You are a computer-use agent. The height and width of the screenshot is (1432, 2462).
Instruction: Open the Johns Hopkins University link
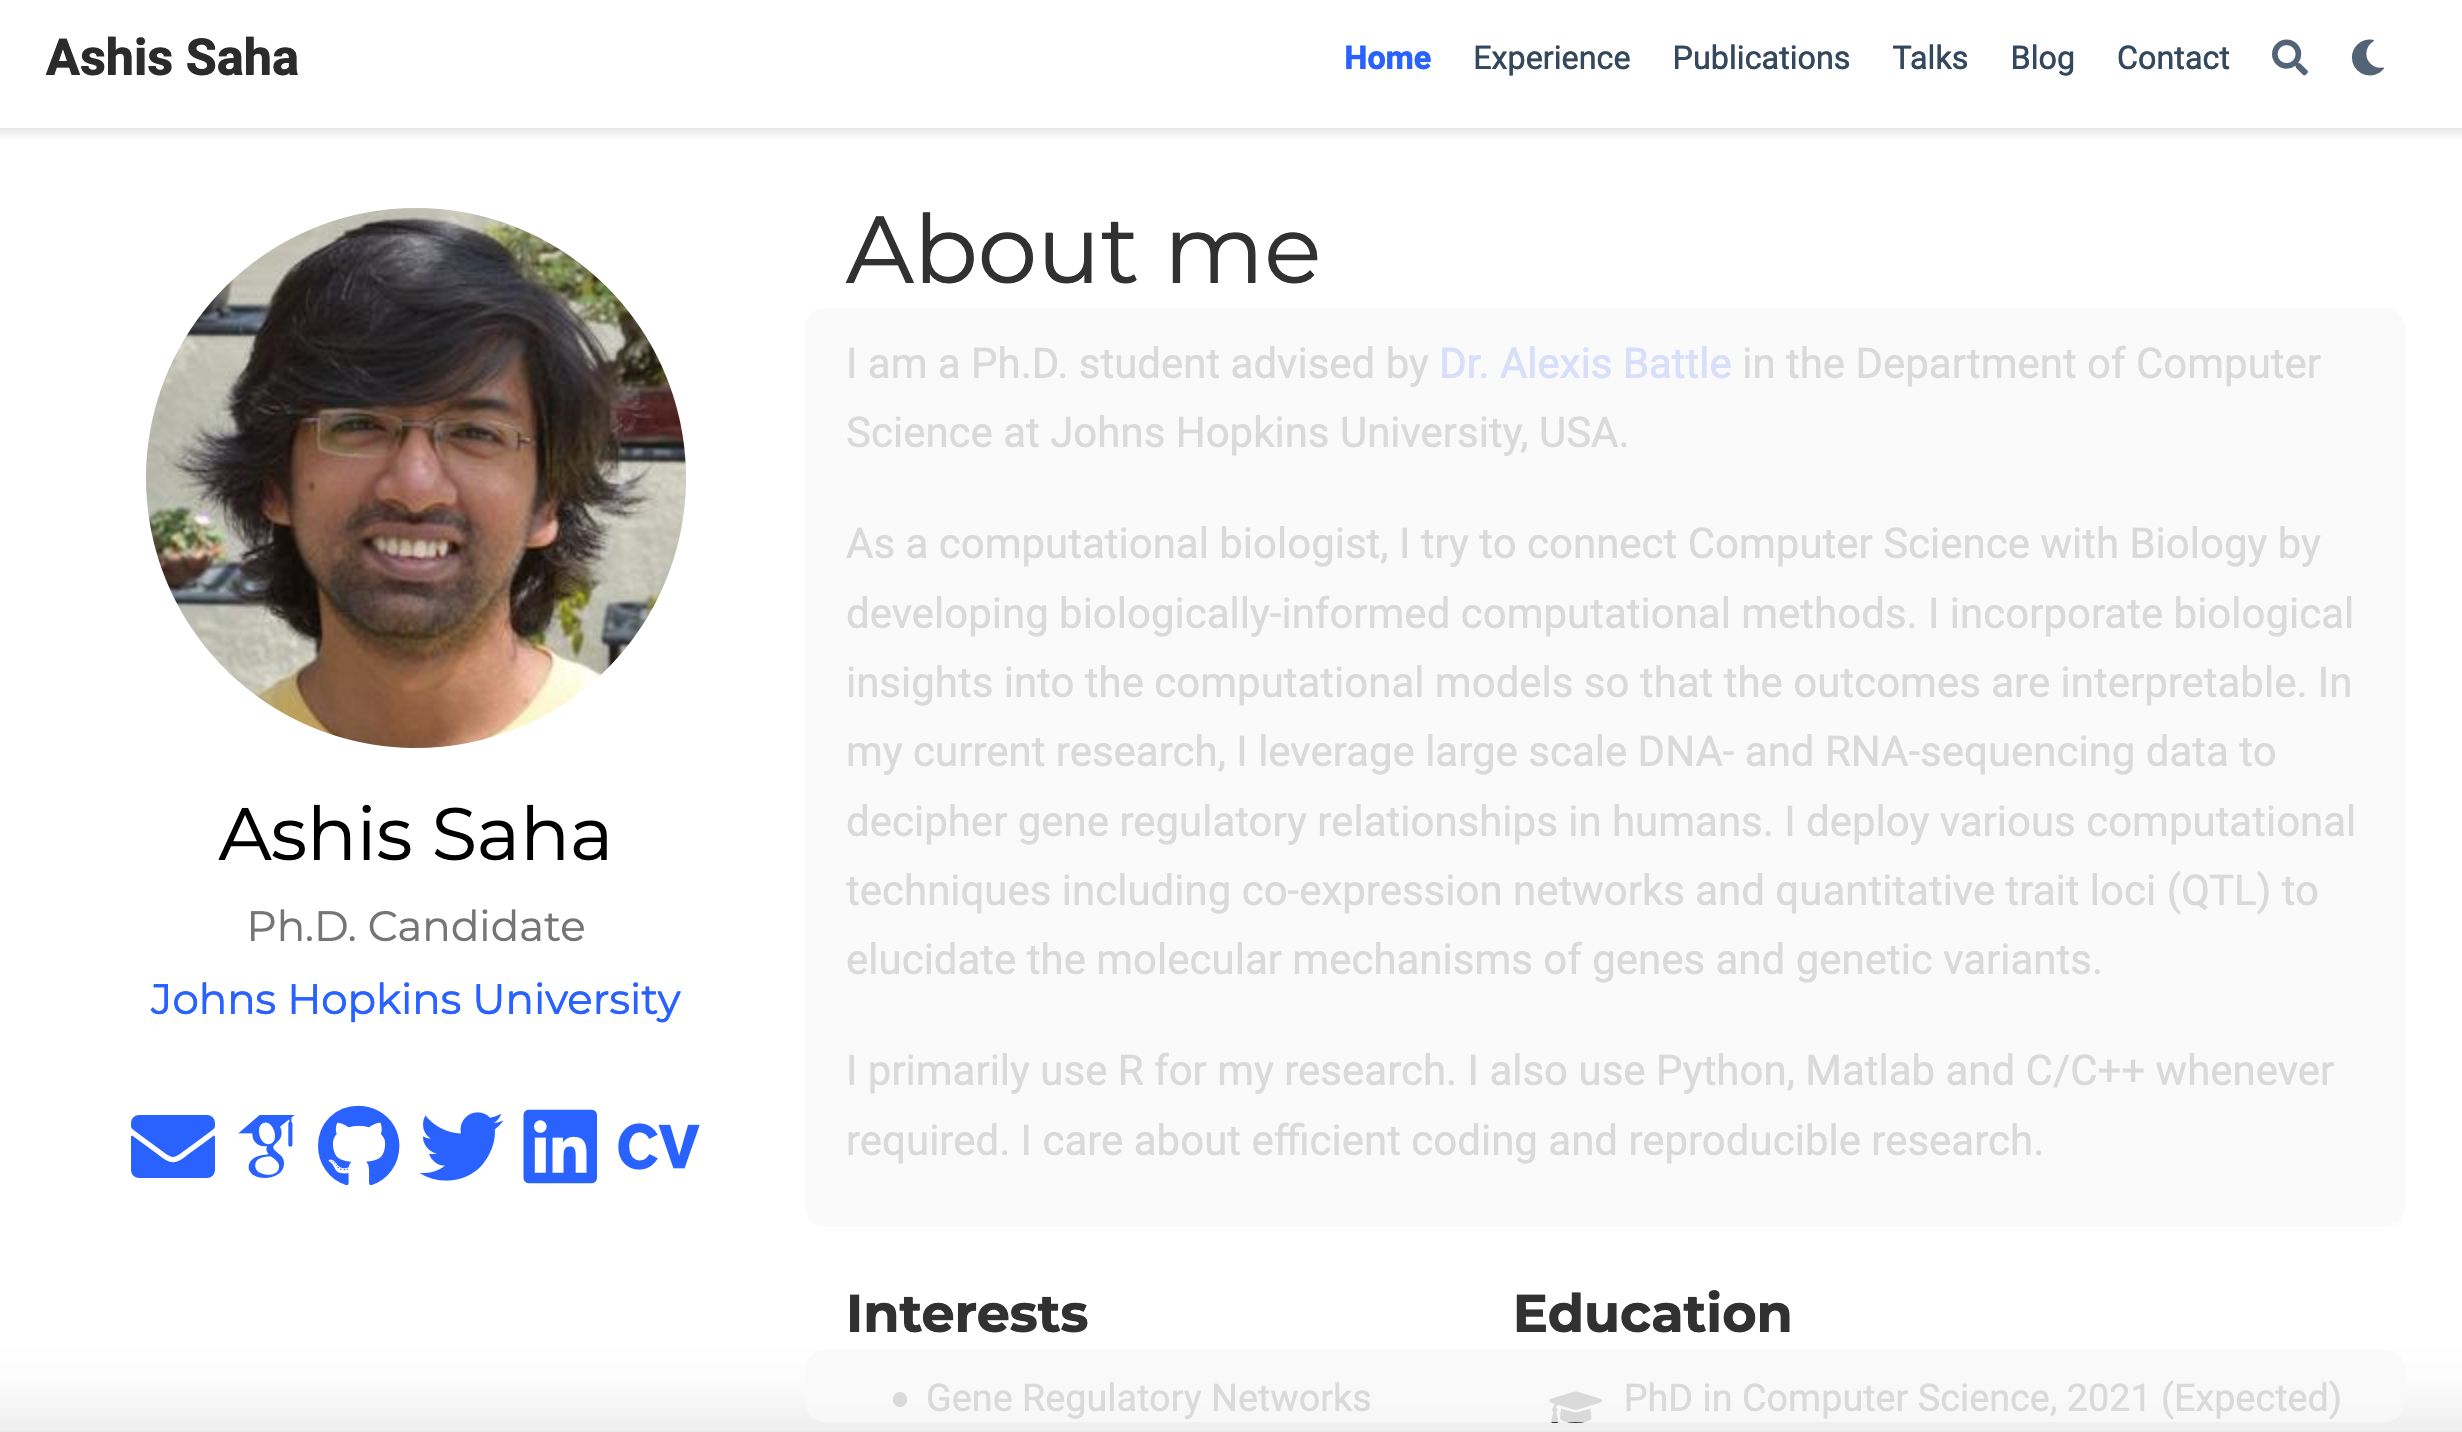[x=415, y=999]
